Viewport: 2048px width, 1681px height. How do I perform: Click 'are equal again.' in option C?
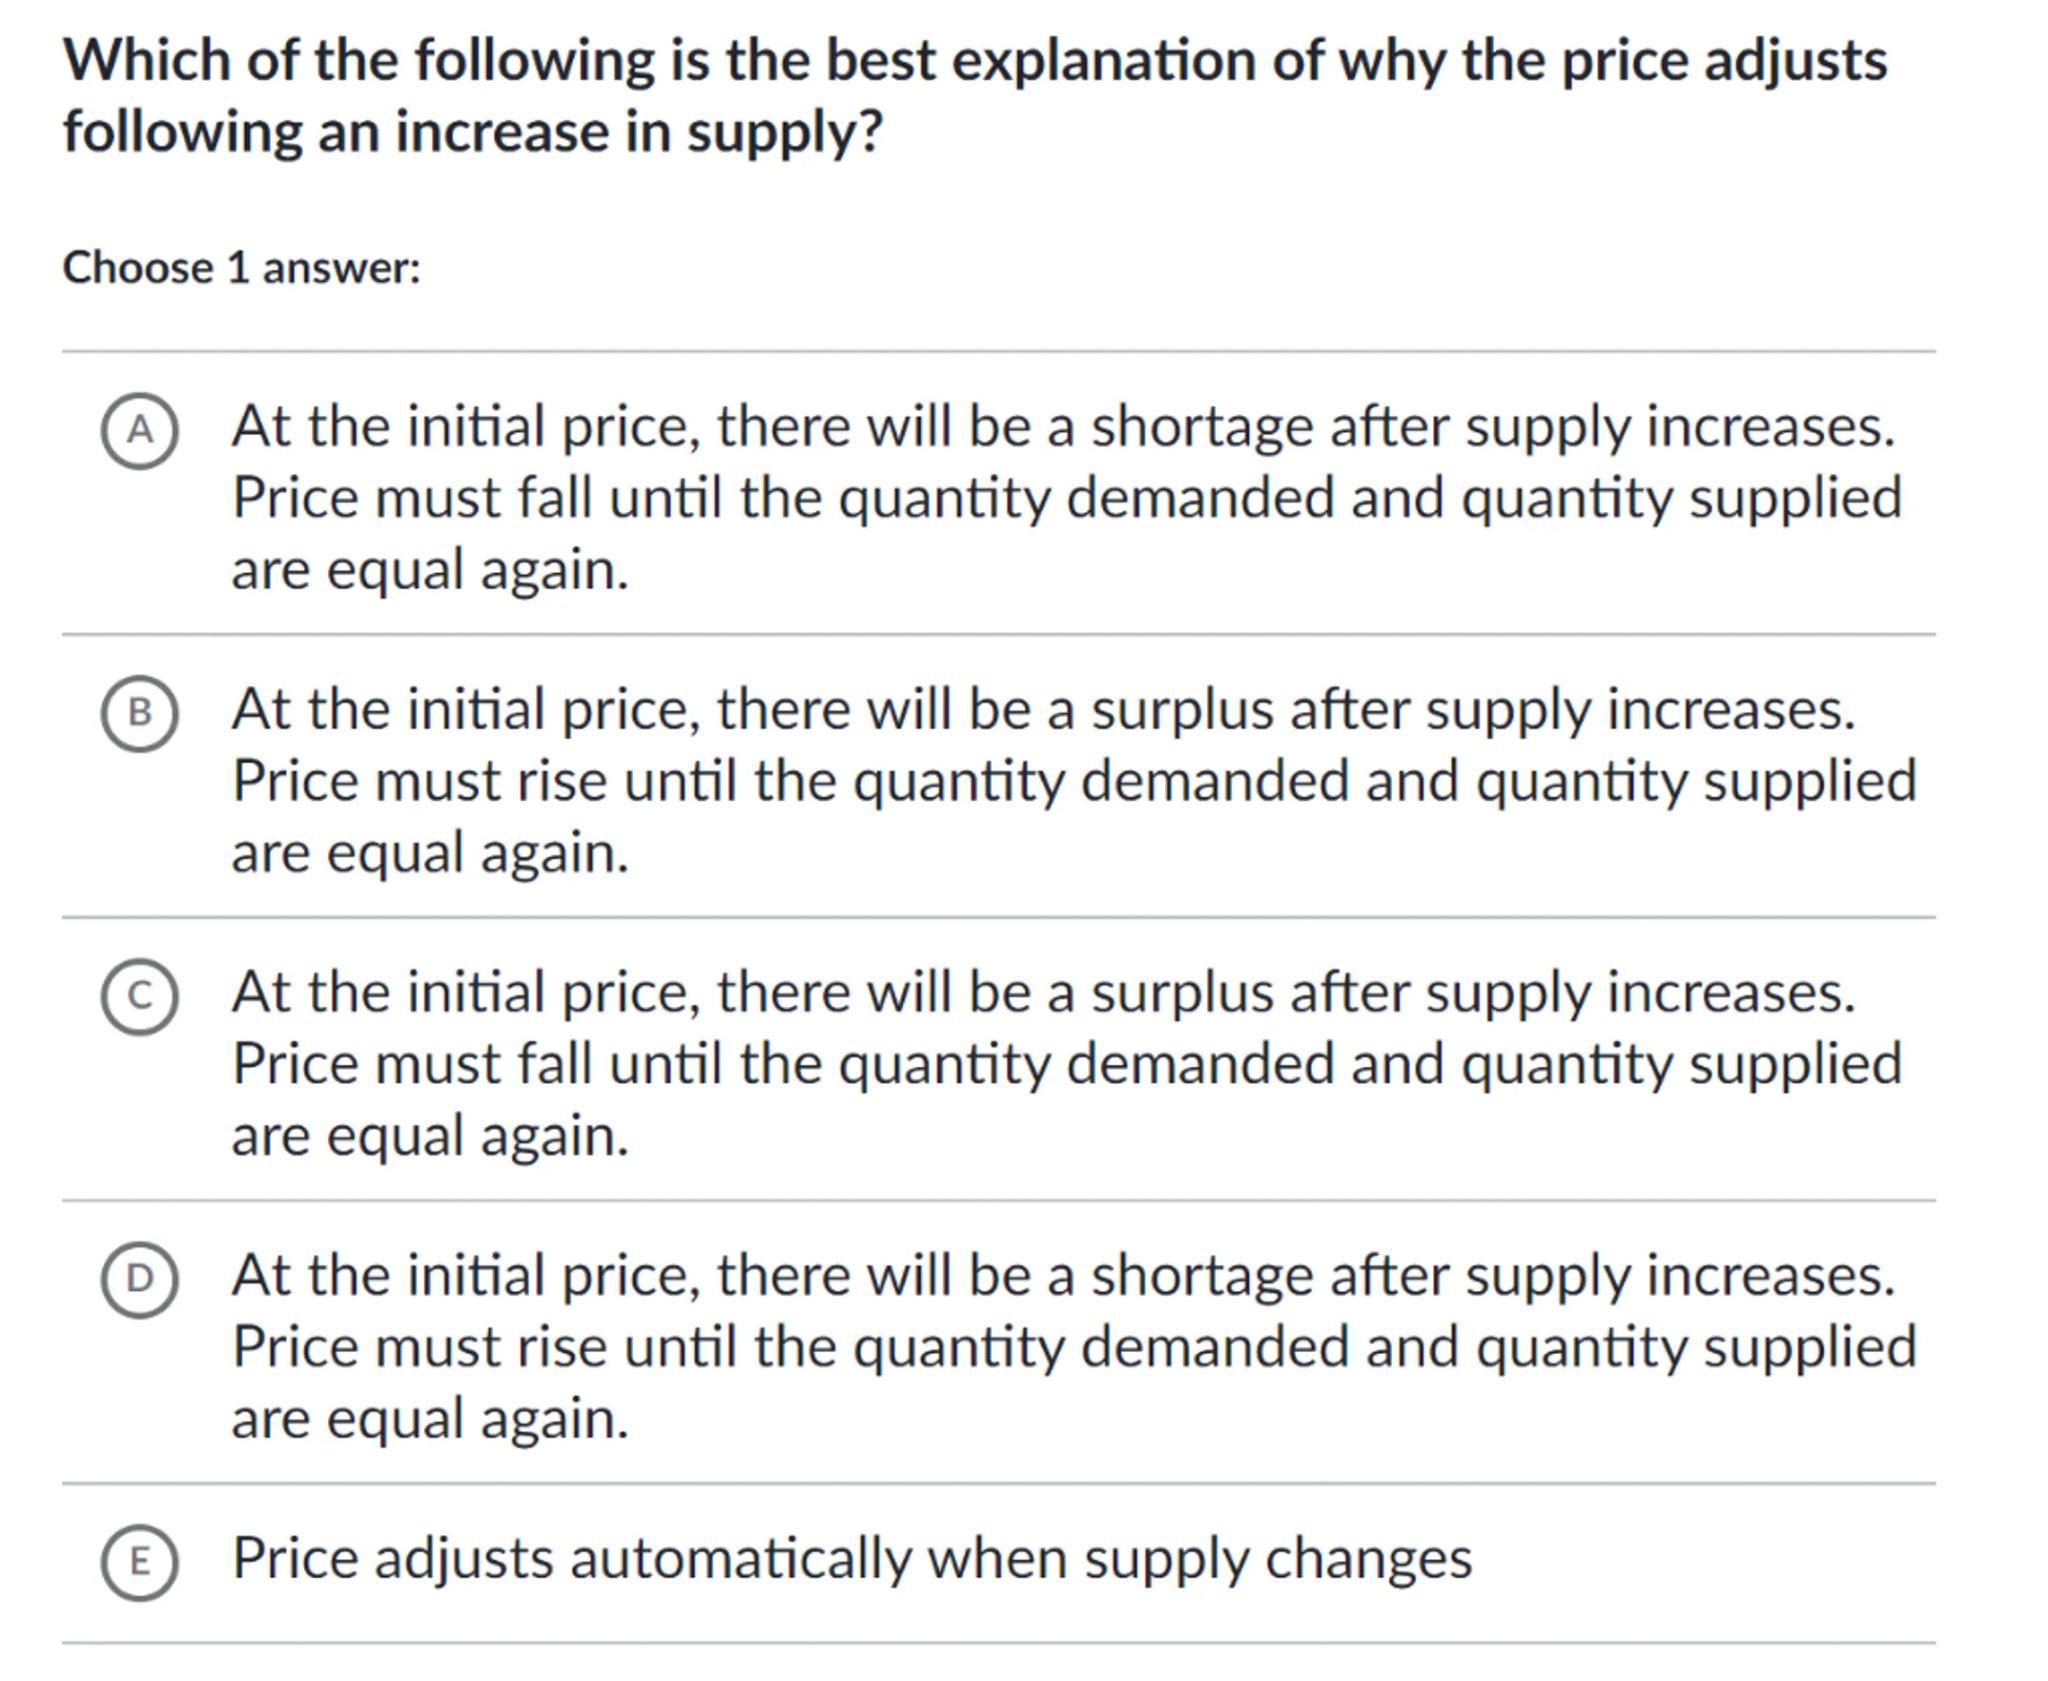pyautogui.click(x=430, y=1136)
